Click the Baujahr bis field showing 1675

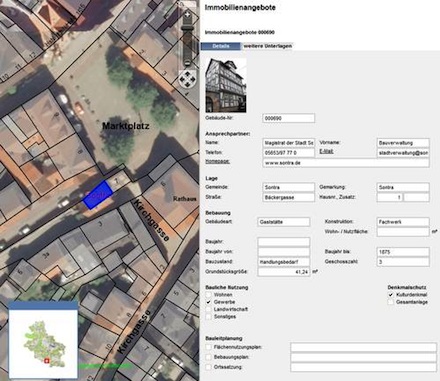[403, 252]
